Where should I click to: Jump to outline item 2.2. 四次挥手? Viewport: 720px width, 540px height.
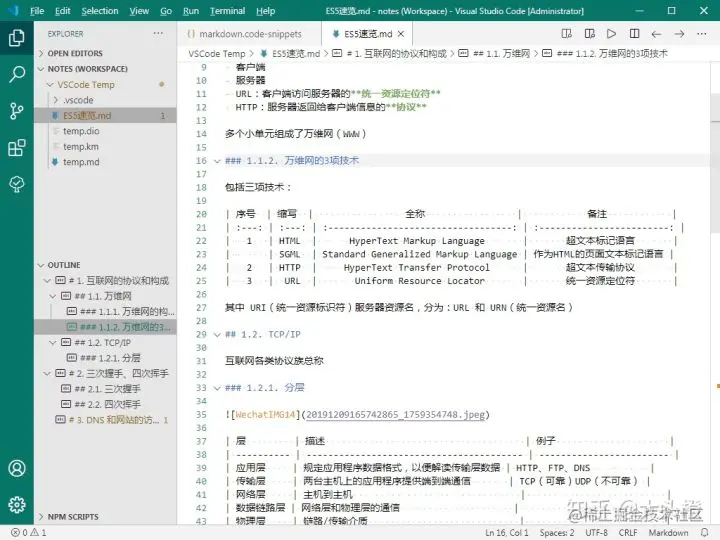coord(105,405)
